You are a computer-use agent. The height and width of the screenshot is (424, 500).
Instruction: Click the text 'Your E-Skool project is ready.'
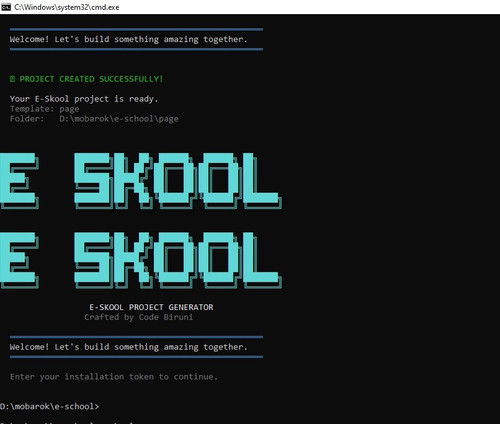[84, 99]
